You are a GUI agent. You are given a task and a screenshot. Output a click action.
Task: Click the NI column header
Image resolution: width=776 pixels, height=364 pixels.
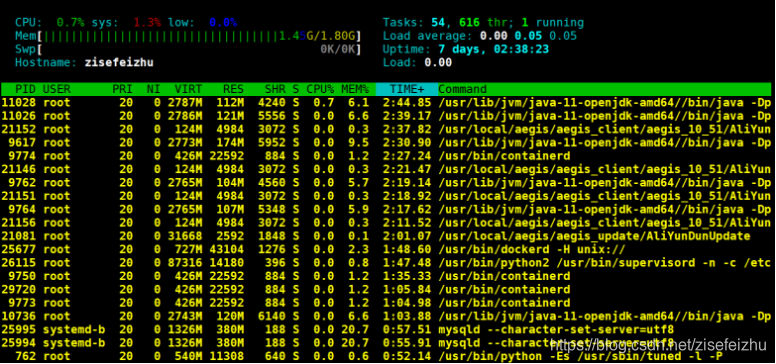pyautogui.click(x=154, y=90)
